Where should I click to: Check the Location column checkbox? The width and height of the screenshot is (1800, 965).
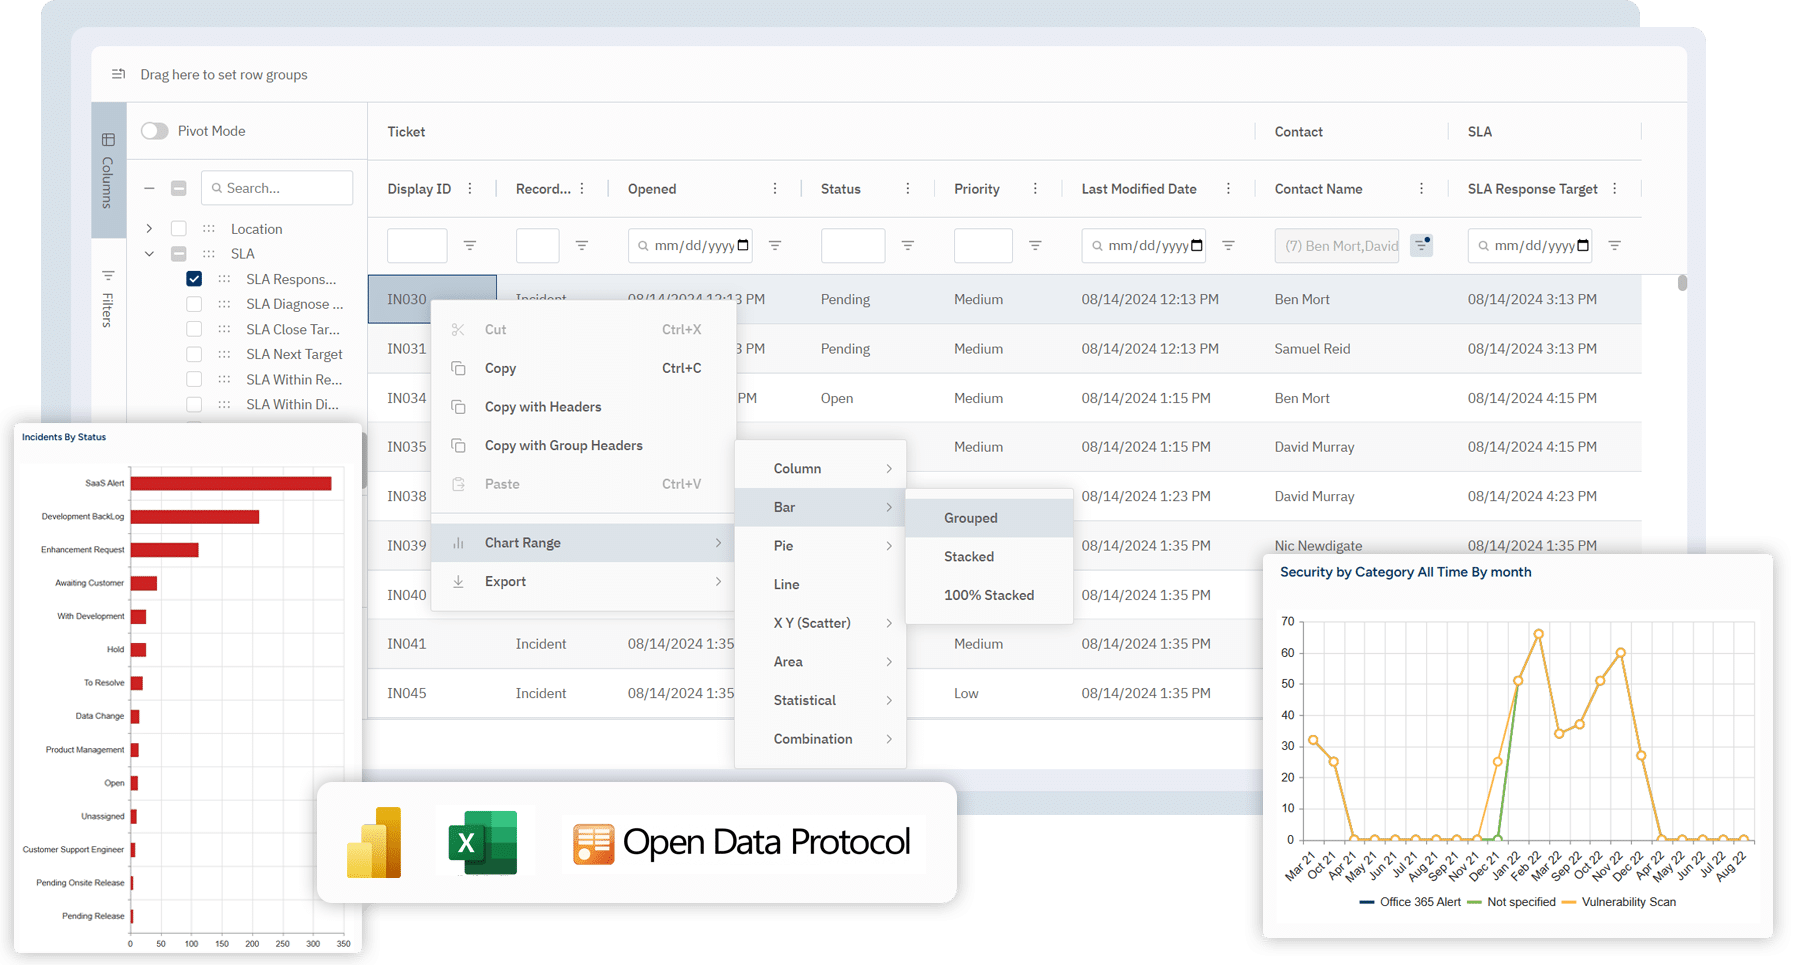(x=179, y=229)
